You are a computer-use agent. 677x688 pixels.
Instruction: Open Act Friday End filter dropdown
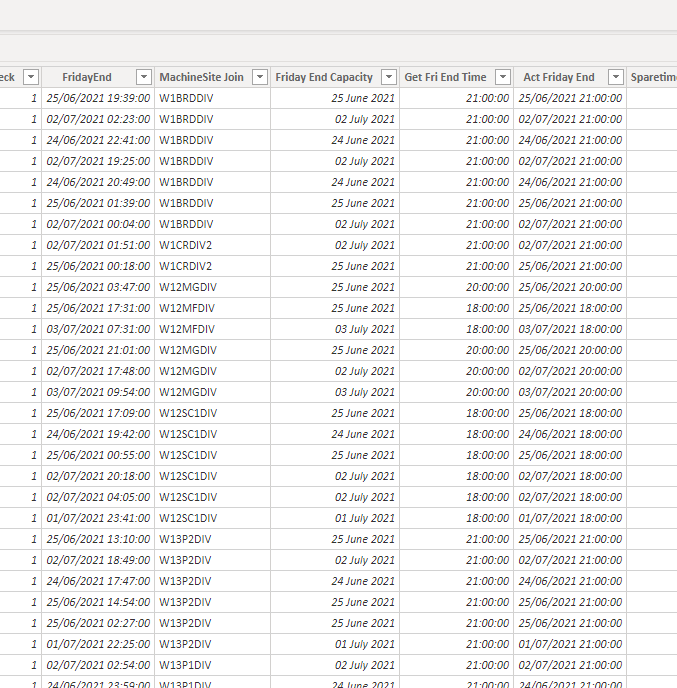(616, 77)
